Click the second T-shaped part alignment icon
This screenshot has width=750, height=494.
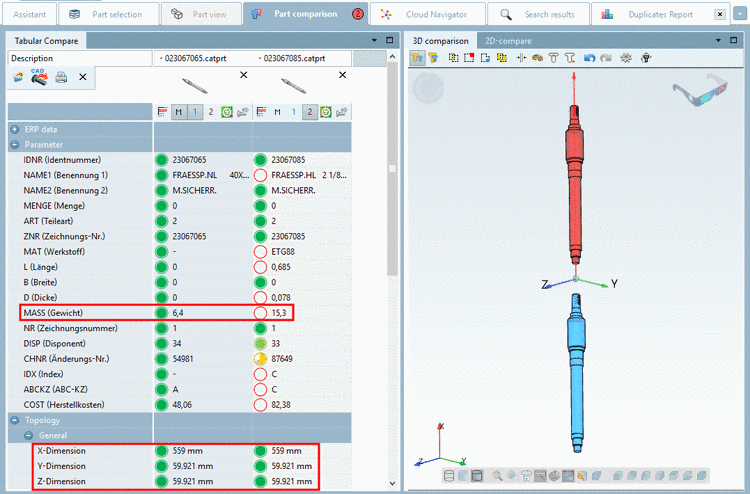[x=570, y=58]
